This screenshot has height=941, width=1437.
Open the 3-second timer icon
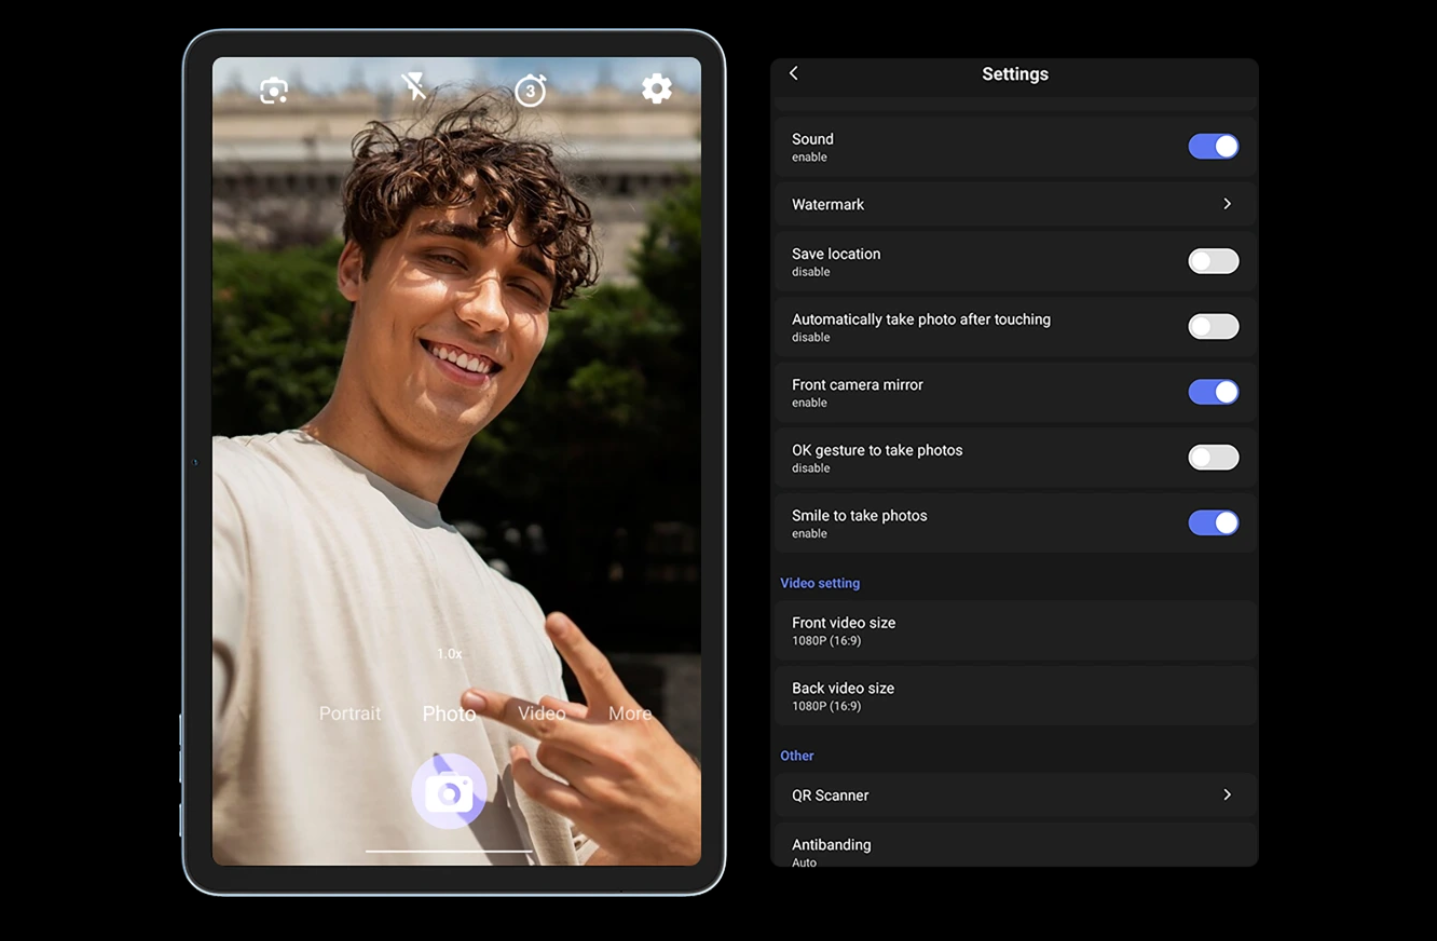(530, 90)
